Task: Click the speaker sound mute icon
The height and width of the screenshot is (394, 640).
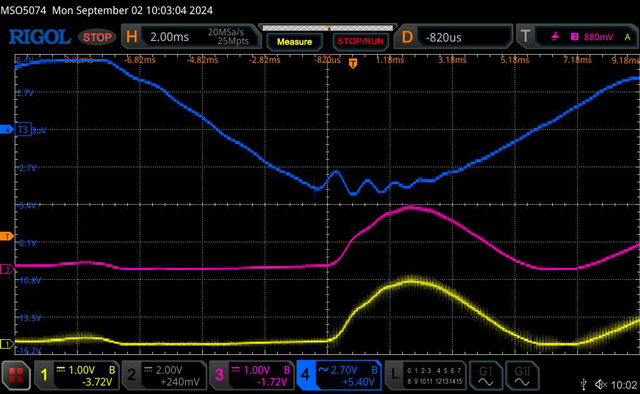Action: (601, 384)
